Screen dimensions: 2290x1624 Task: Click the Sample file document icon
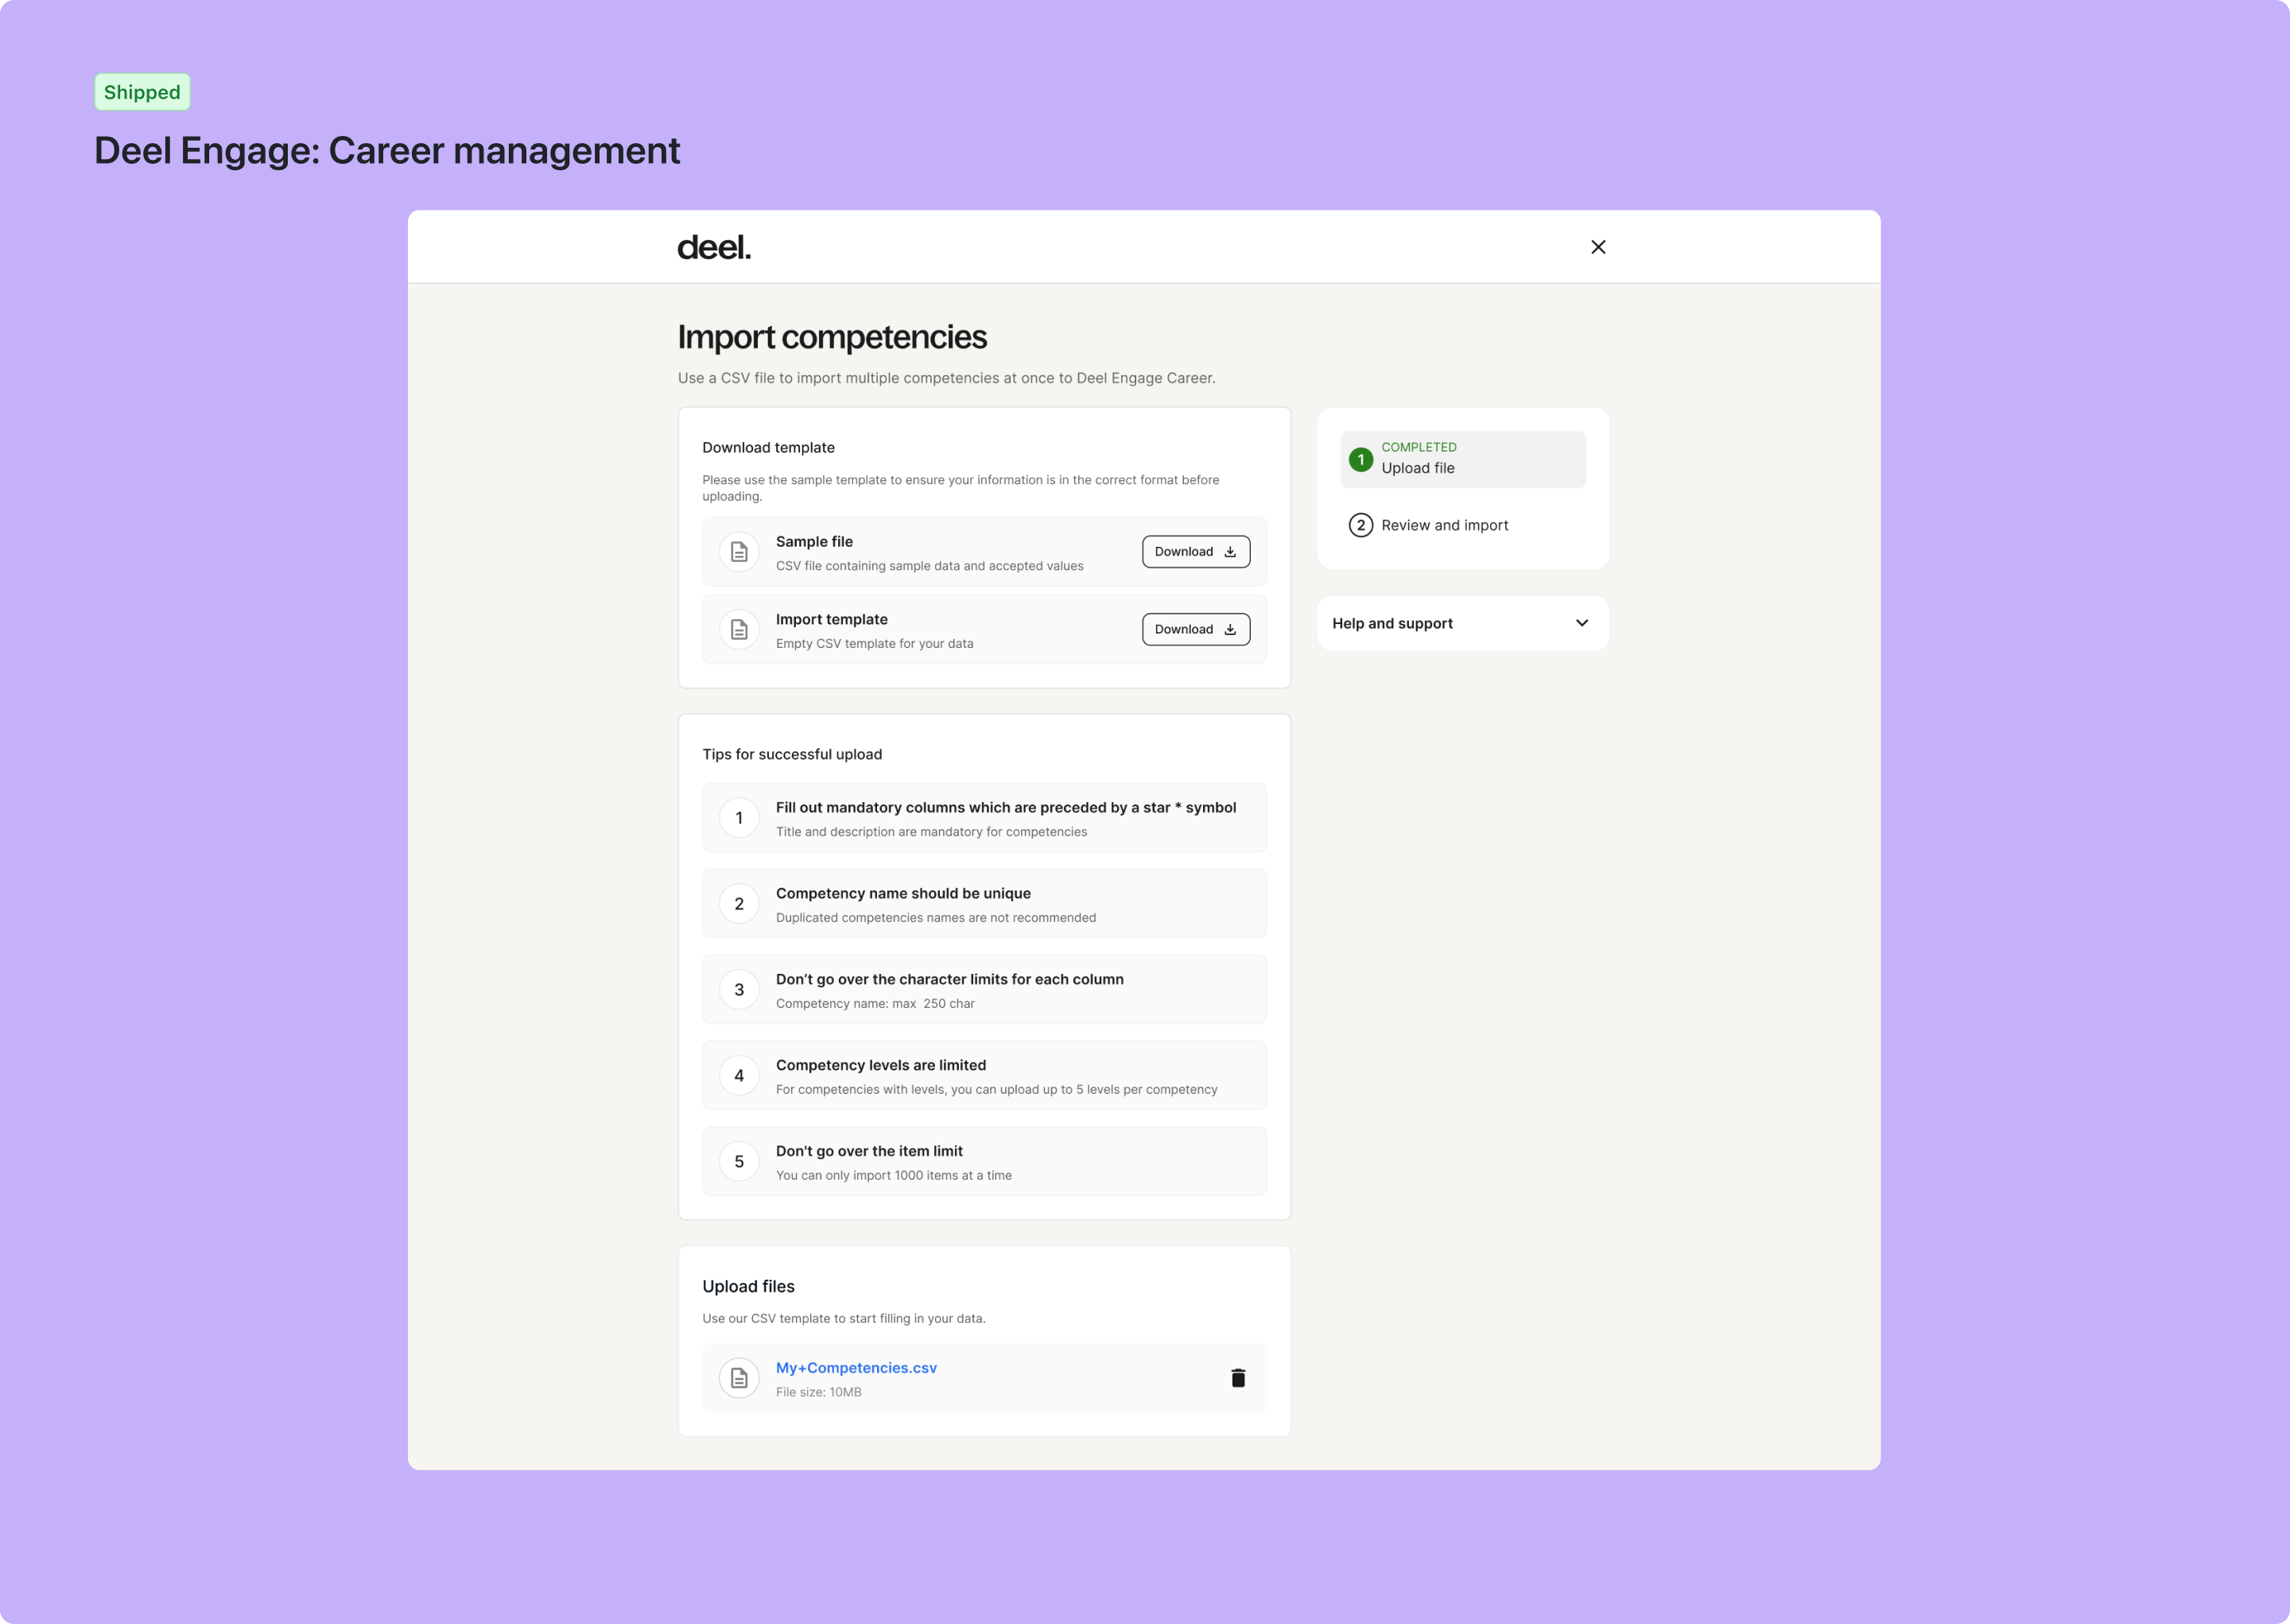(739, 551)
